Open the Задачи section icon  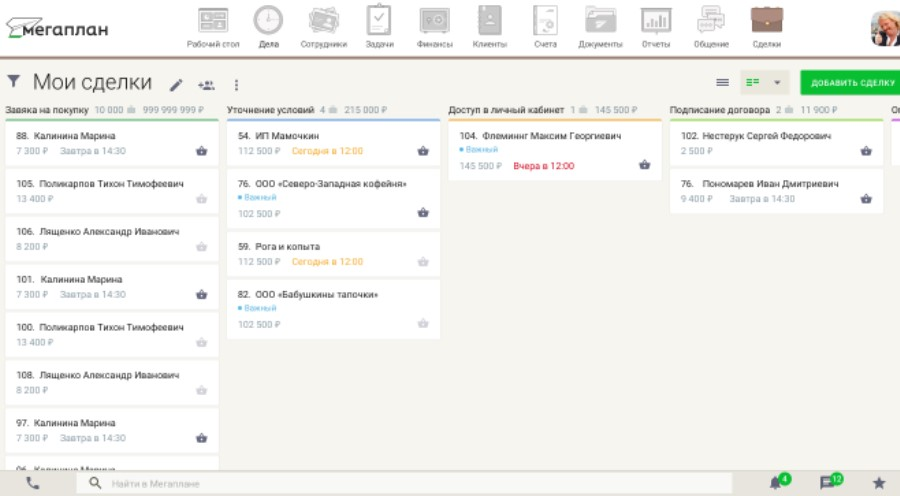pos(379,22)
